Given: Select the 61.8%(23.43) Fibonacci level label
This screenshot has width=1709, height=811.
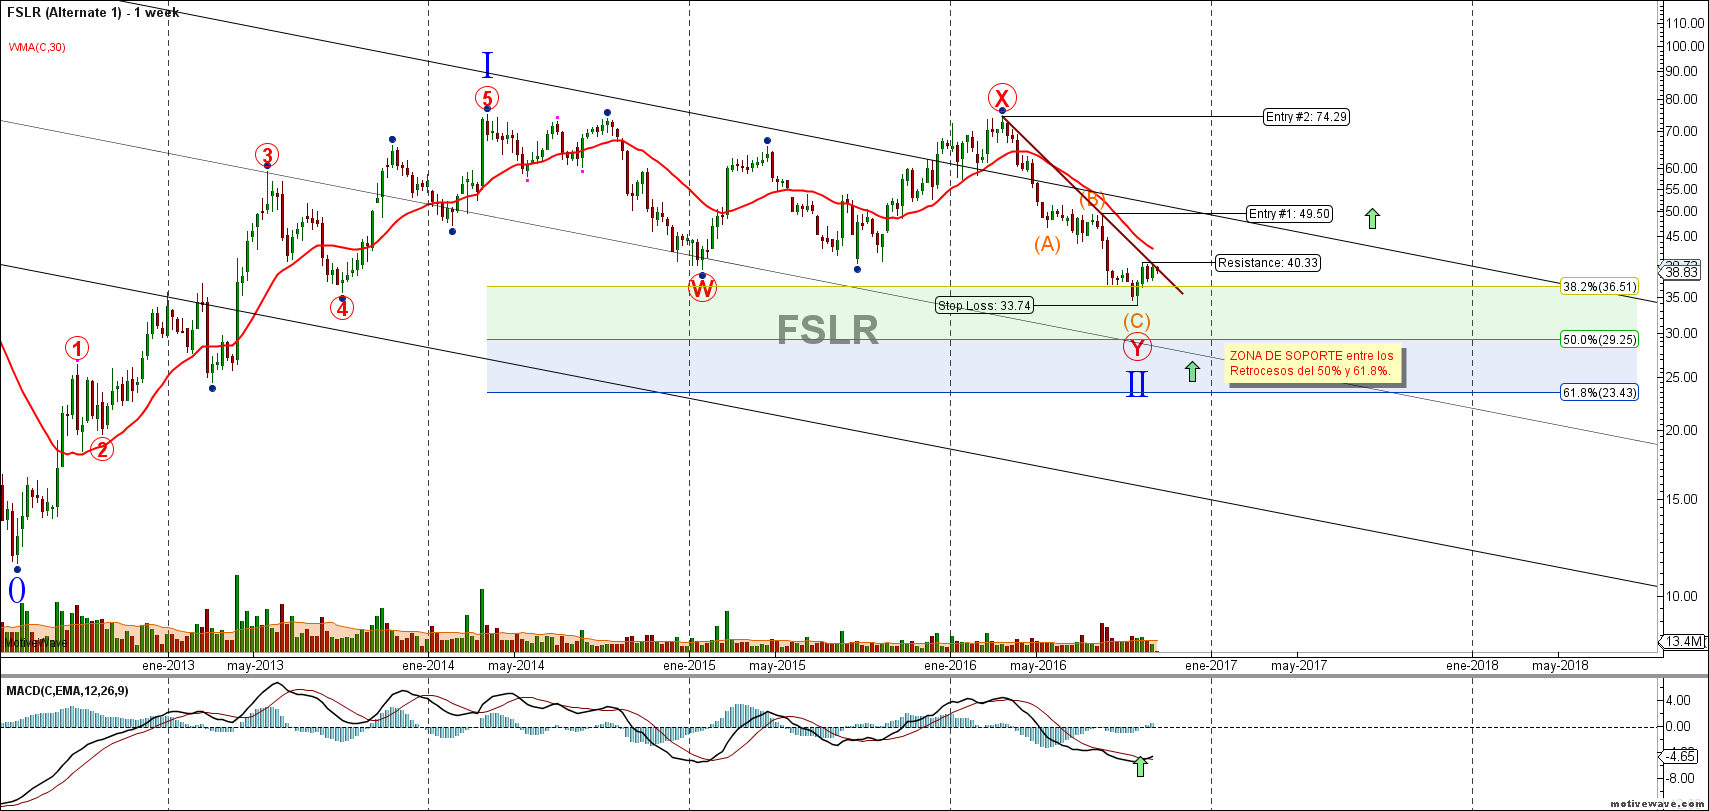Looking at the screenshot, I should [x=1599, y=393].
